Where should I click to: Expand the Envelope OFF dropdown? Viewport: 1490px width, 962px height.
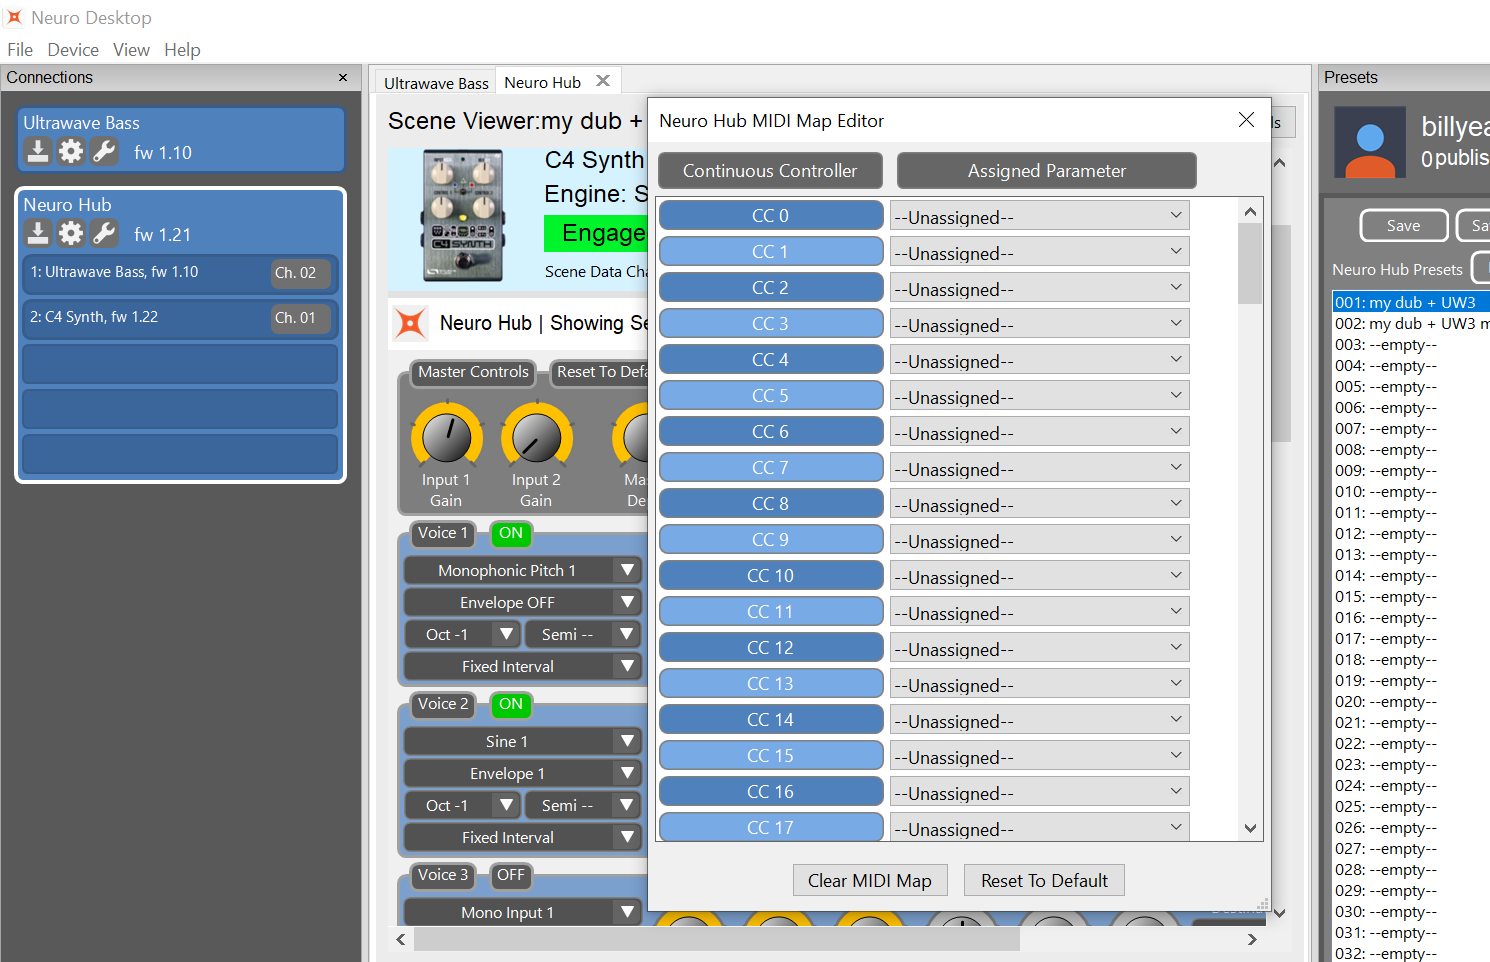click(x=522, y=602)
